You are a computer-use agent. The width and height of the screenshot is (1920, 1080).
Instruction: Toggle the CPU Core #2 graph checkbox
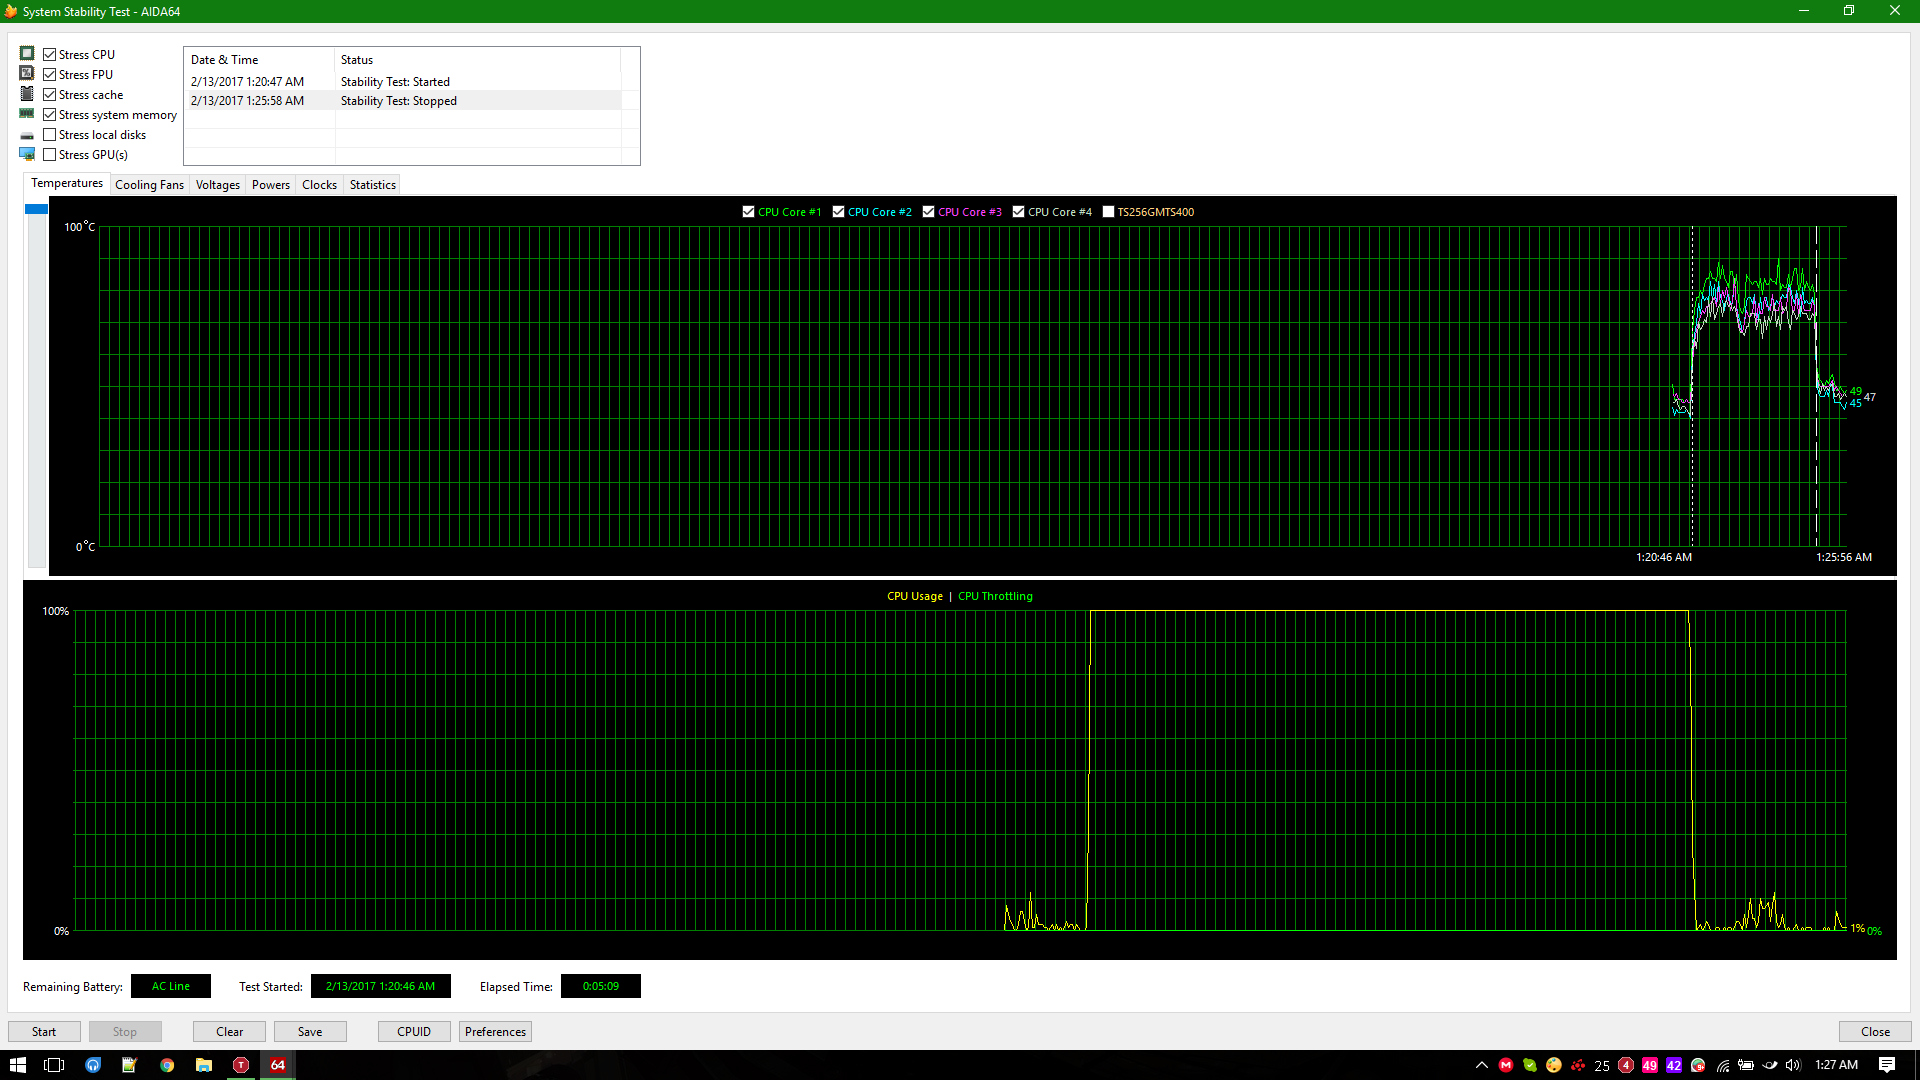[838, 212]
